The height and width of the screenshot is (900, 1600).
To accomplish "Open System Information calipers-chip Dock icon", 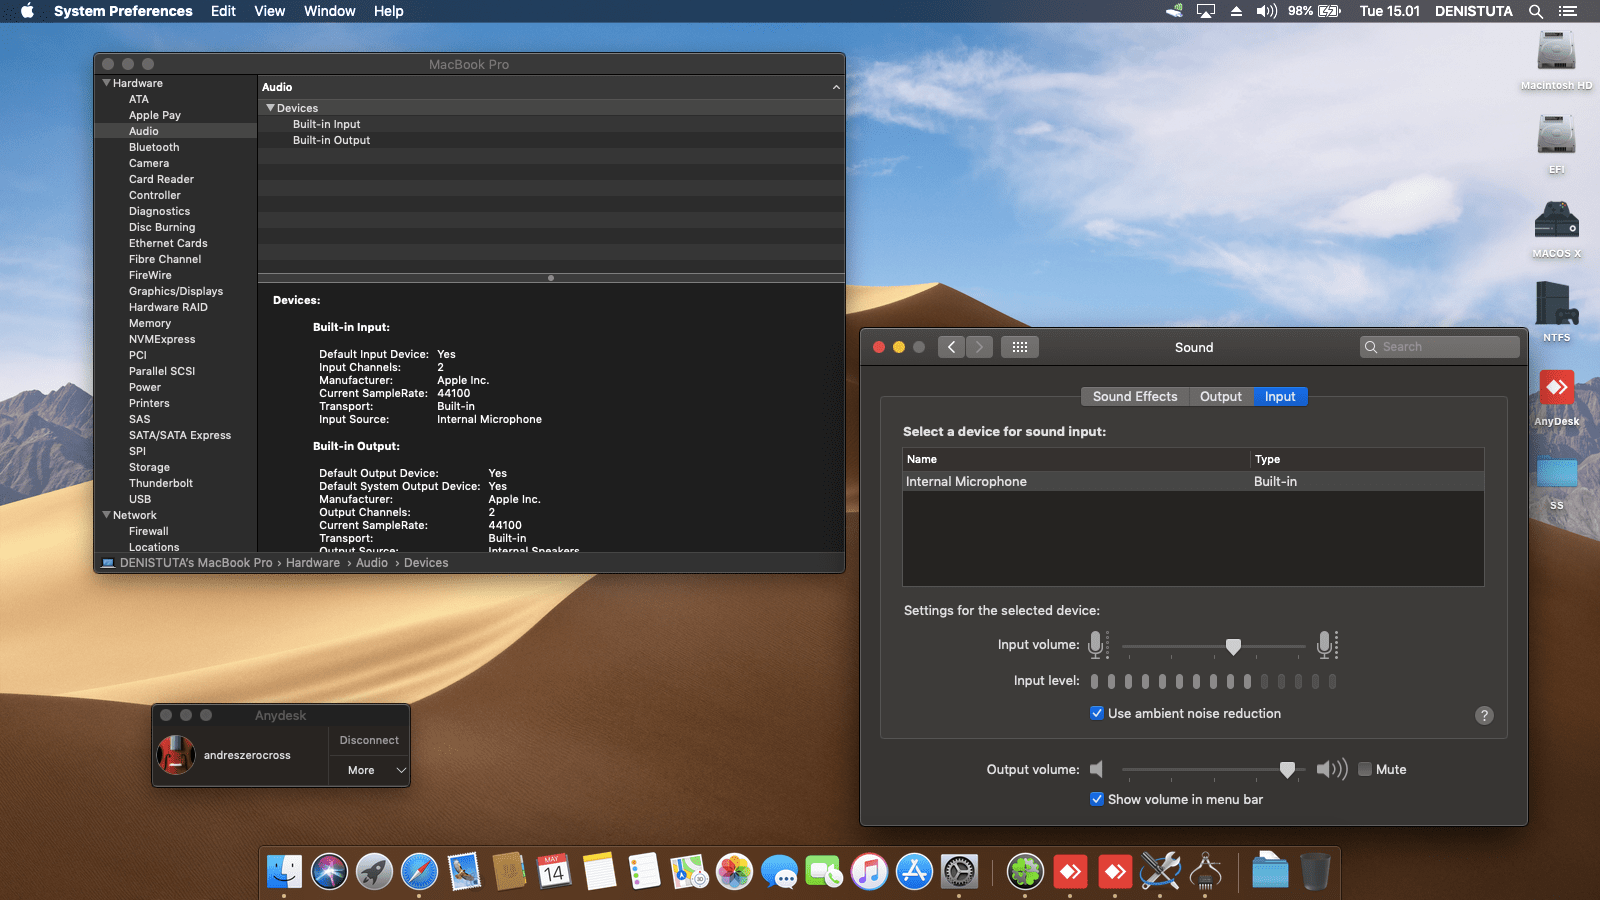I will pos(1205,872).
